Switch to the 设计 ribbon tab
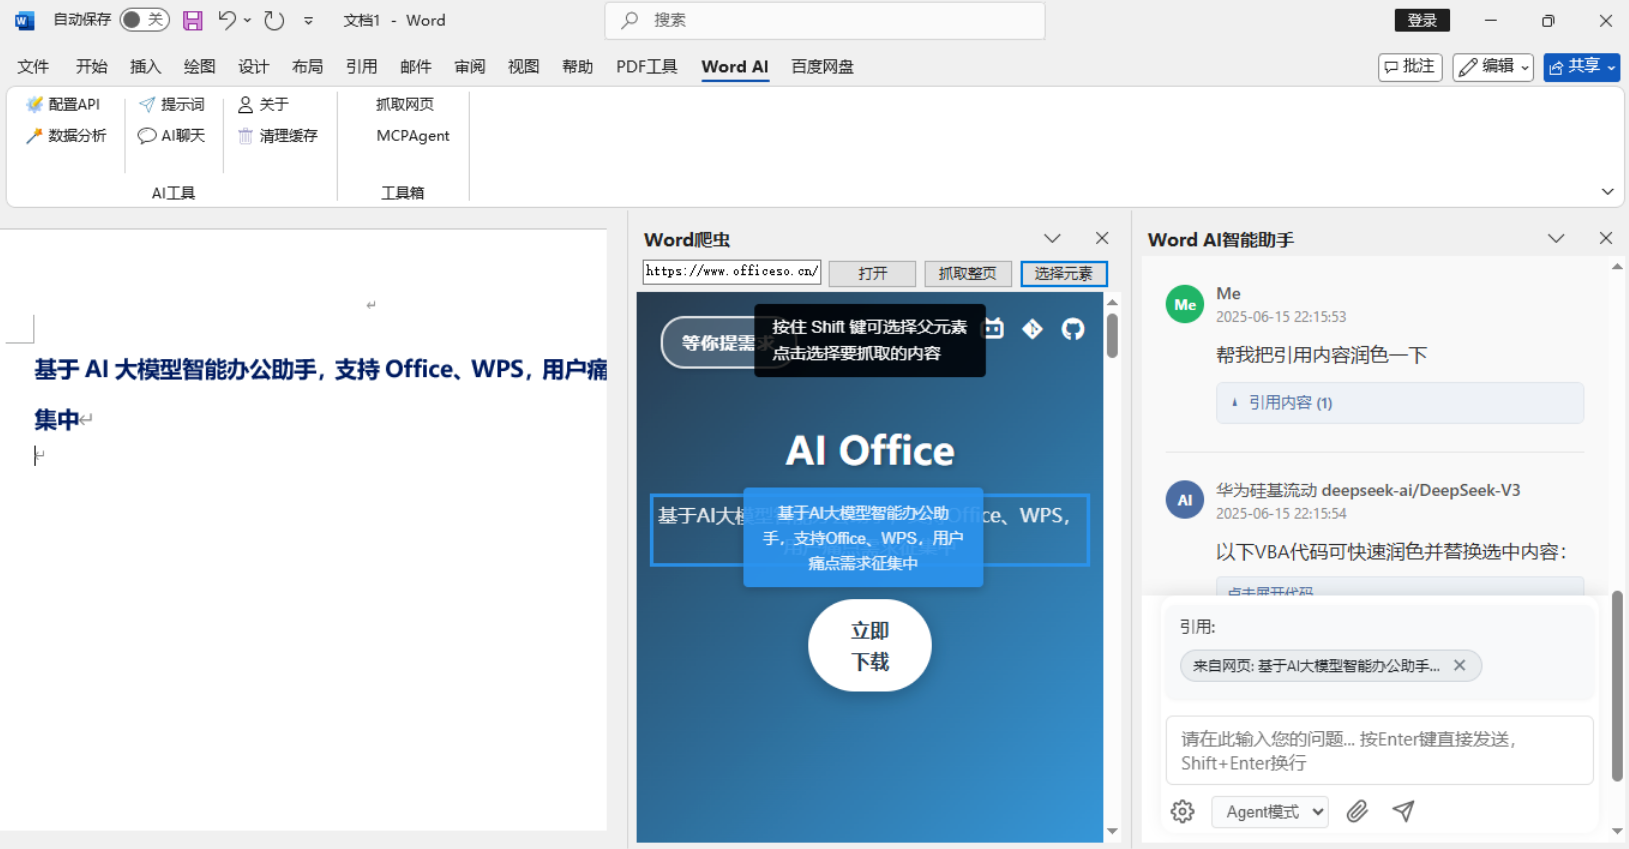 tap(253, 67)
